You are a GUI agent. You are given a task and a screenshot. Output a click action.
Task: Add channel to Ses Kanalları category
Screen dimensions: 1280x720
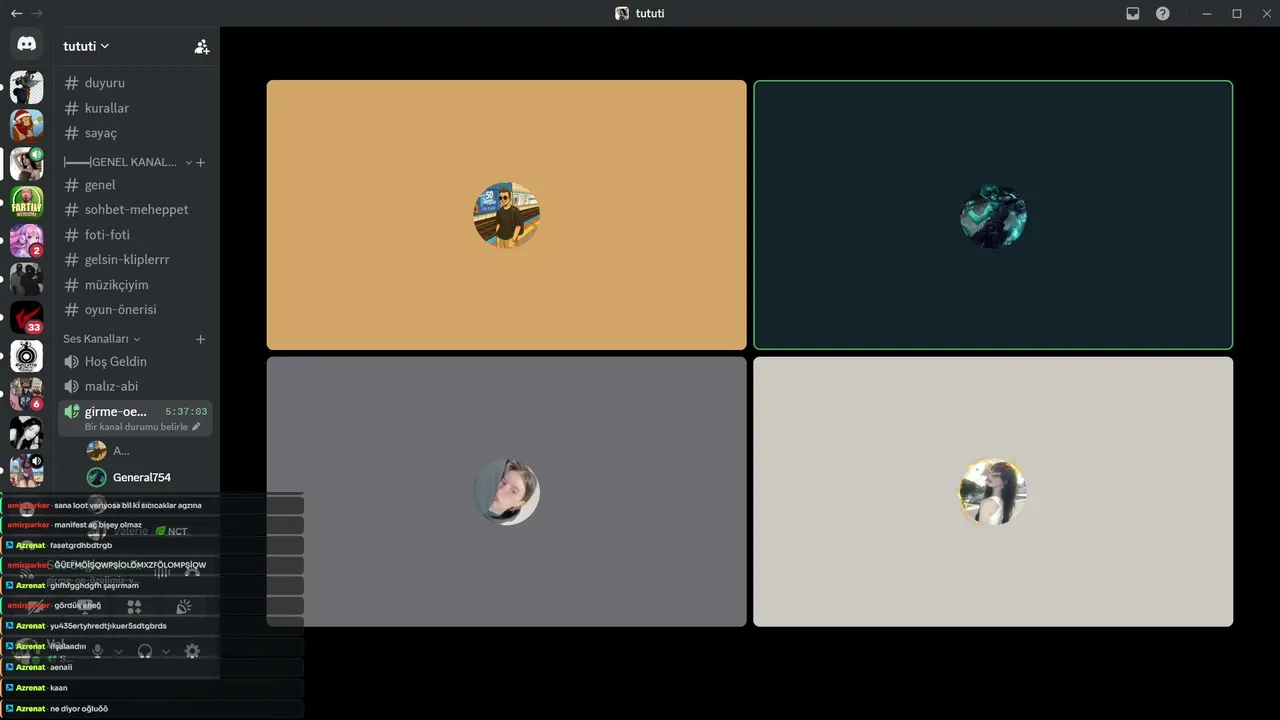pyautogui.click(x=200, y=339)
